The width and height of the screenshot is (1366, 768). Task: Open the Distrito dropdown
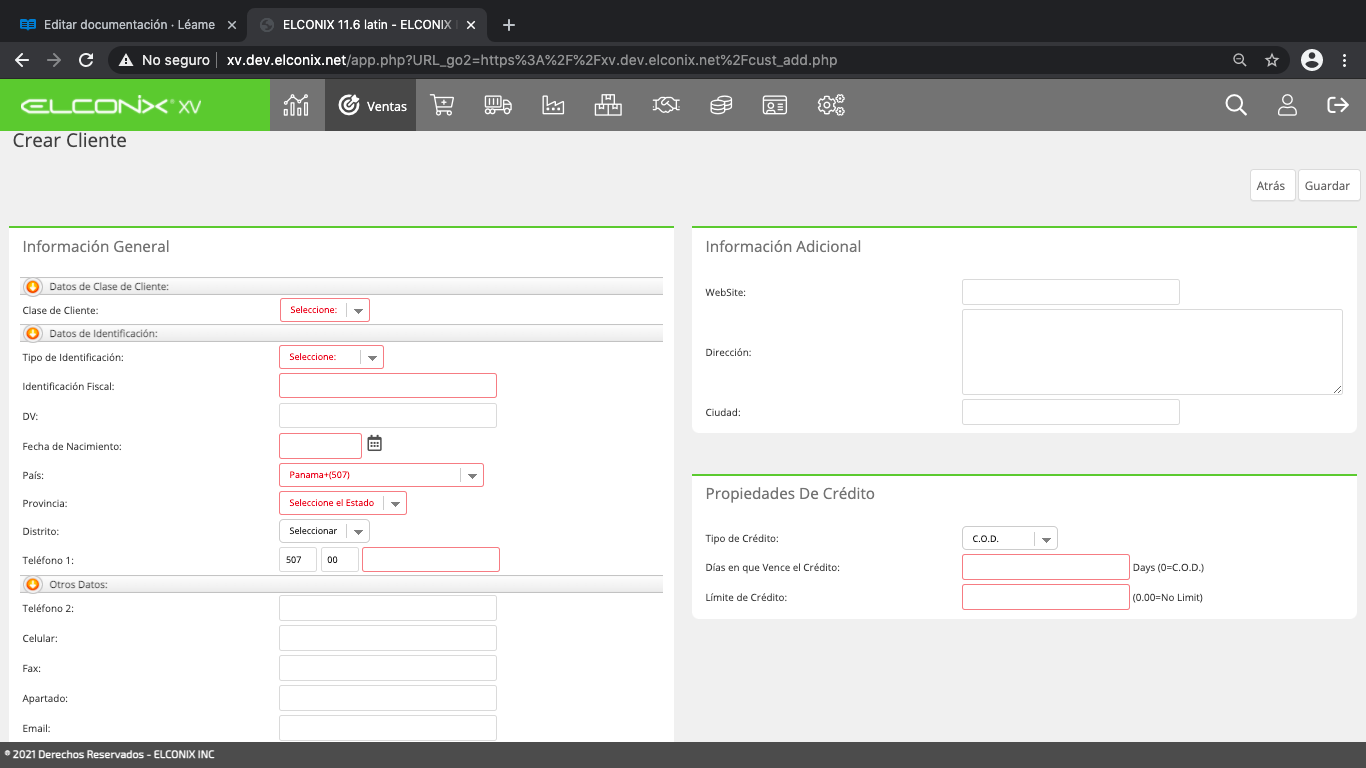(x=324, y=531)
